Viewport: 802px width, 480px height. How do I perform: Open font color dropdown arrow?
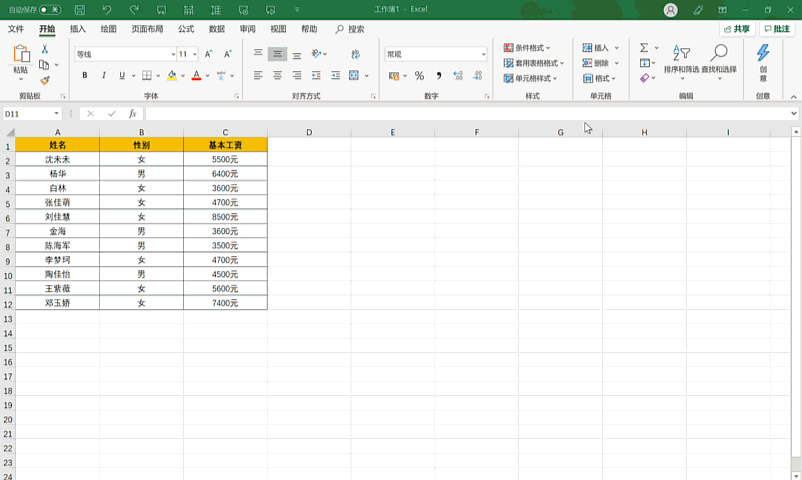[207, 76]
